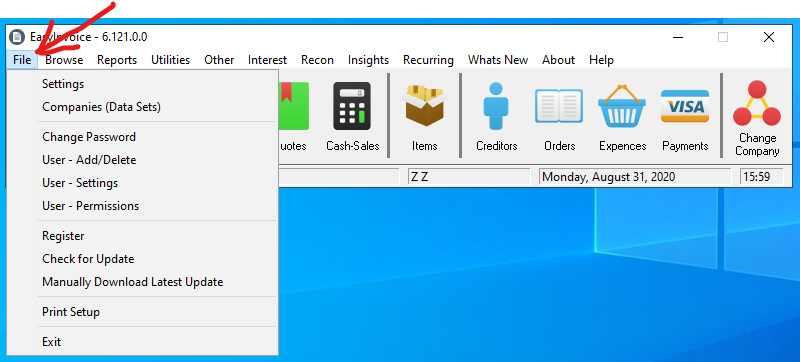Open the Recurring menu
Screen dimensions: 800x362
[428, 60]
